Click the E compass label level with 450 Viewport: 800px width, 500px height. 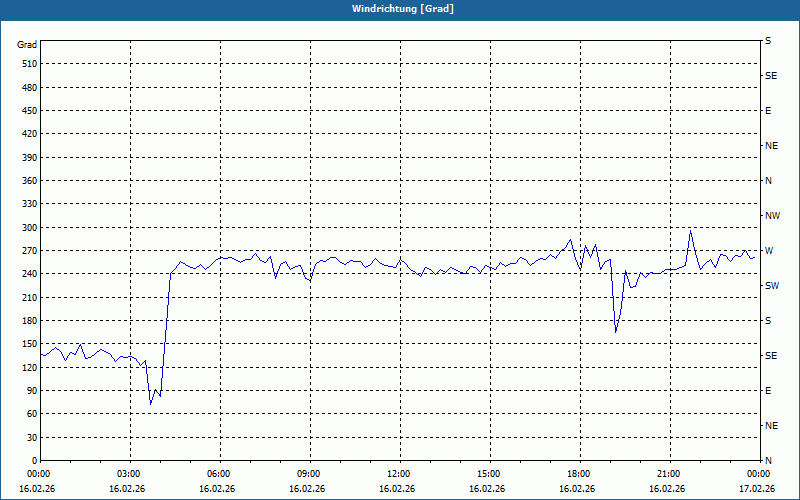click(x=768, y=111)
